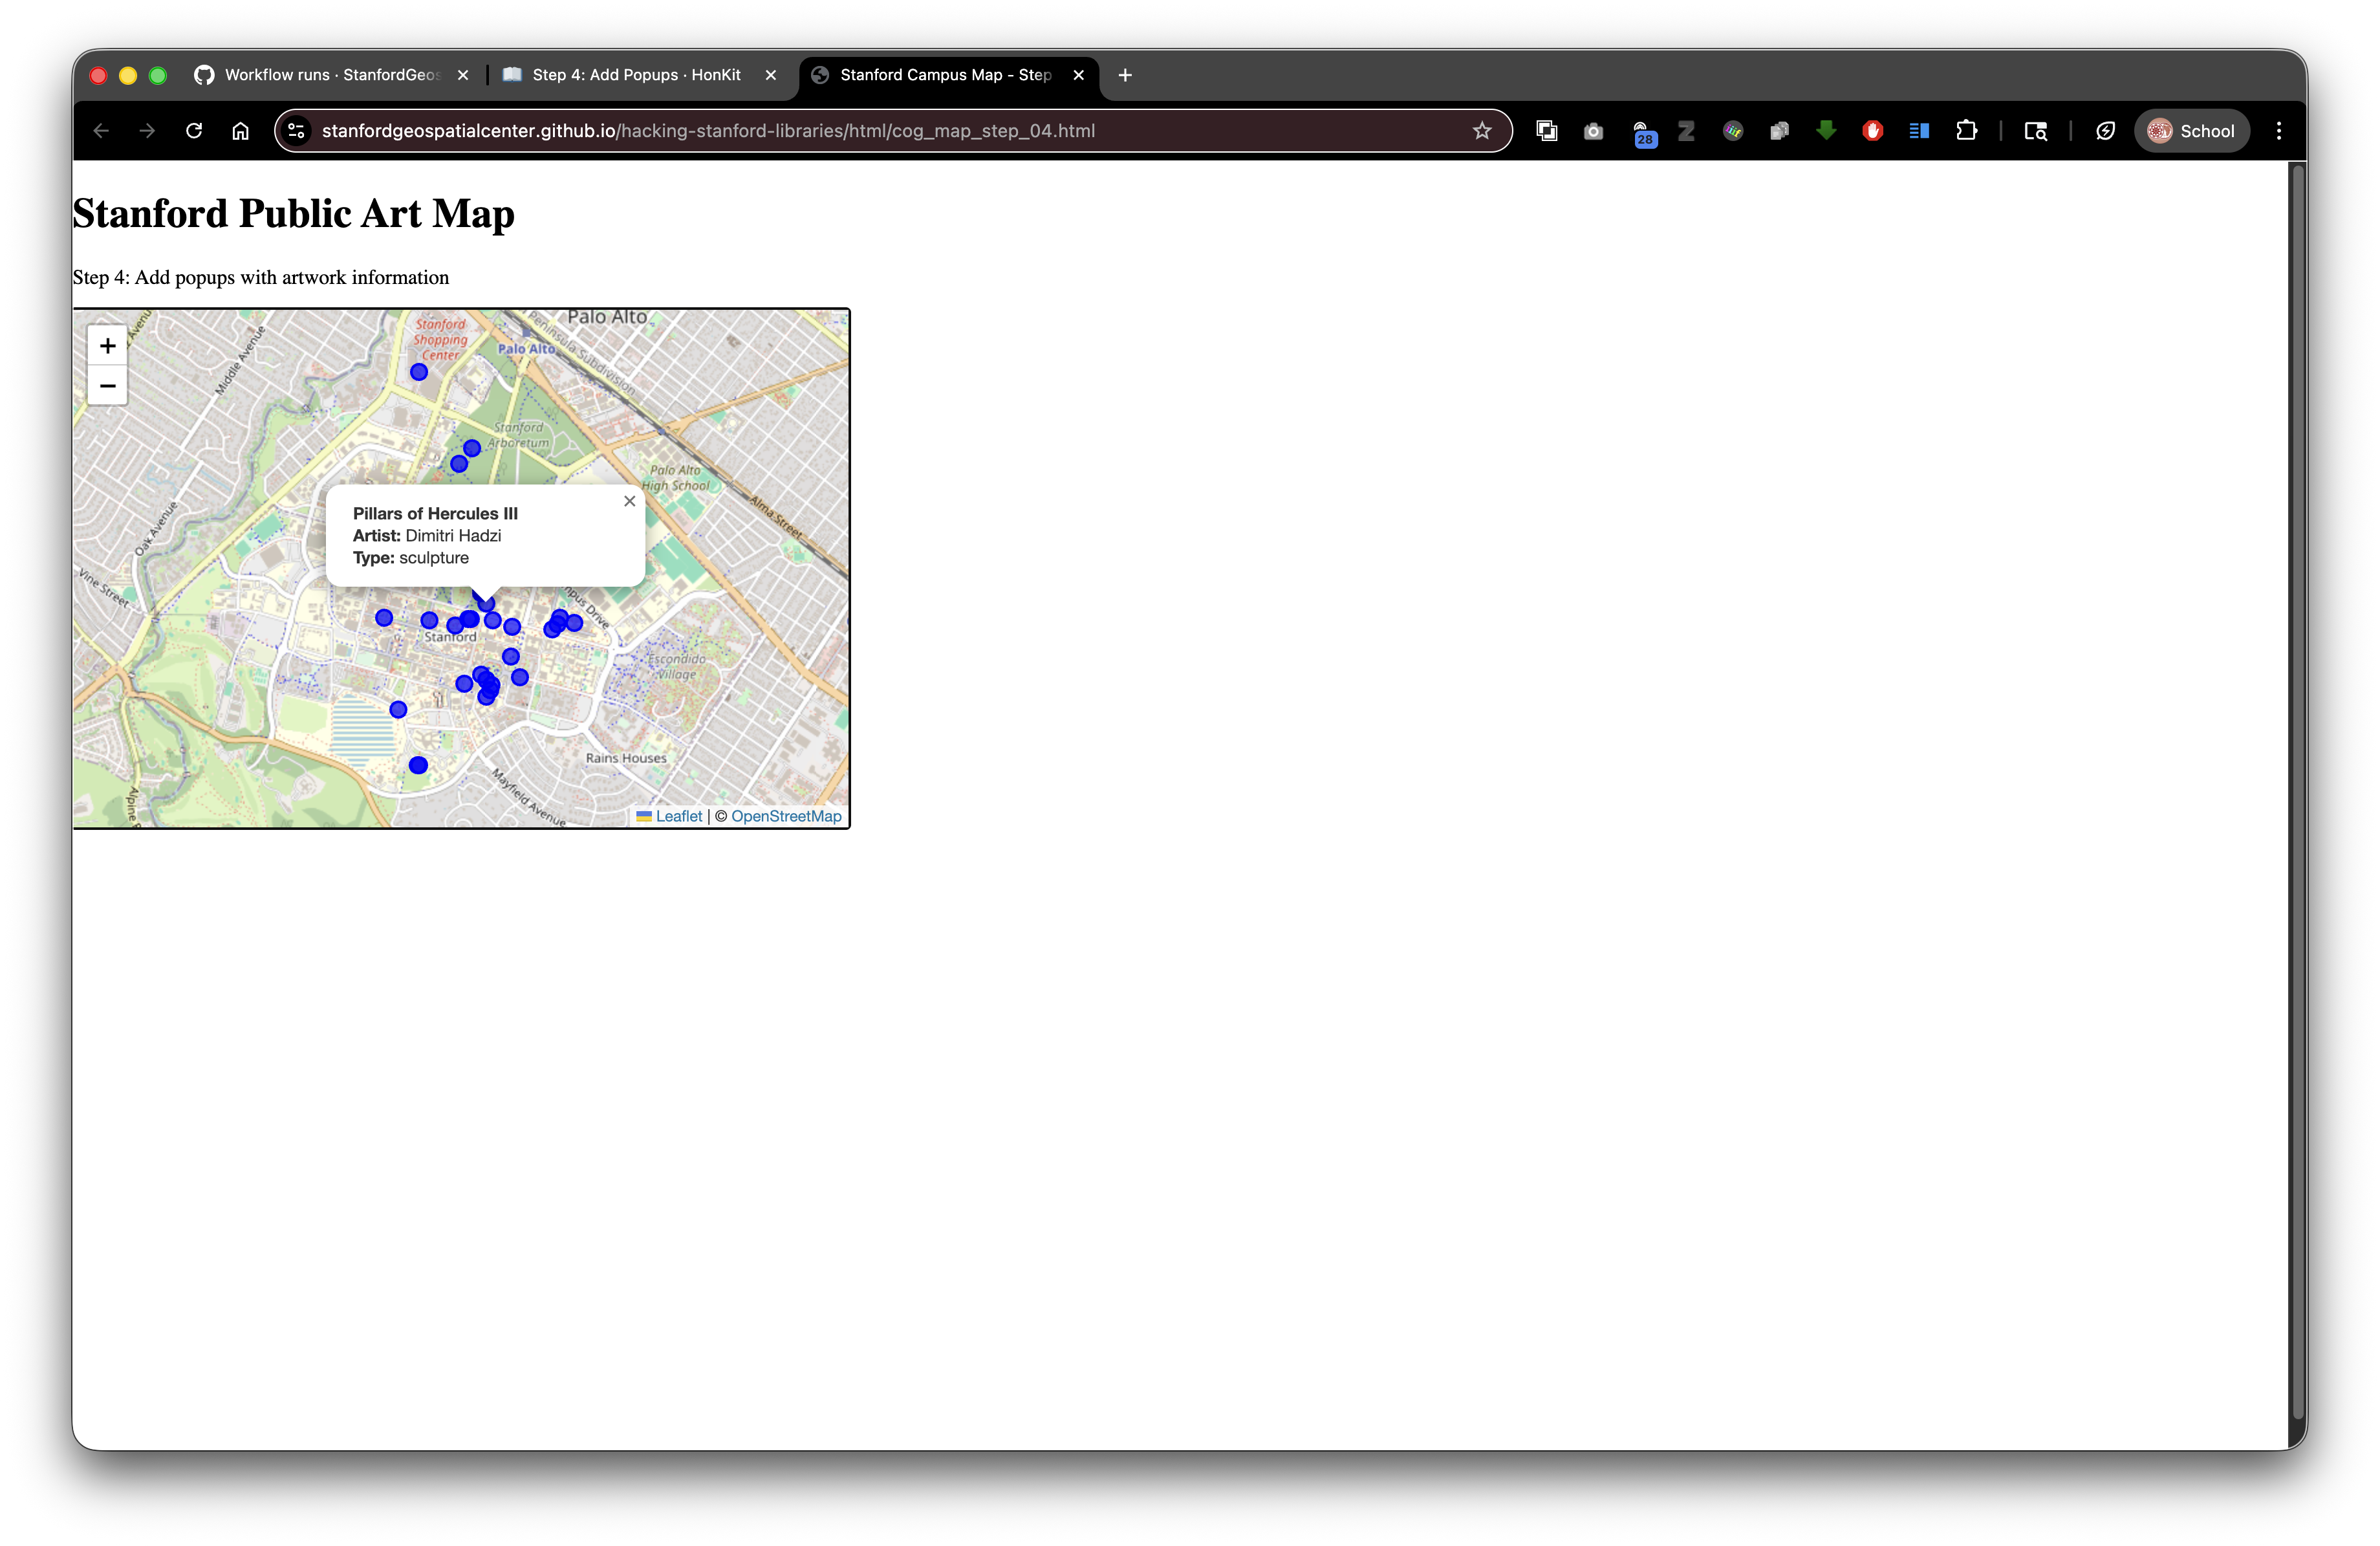Zoom in on the map with plus button

107,345
